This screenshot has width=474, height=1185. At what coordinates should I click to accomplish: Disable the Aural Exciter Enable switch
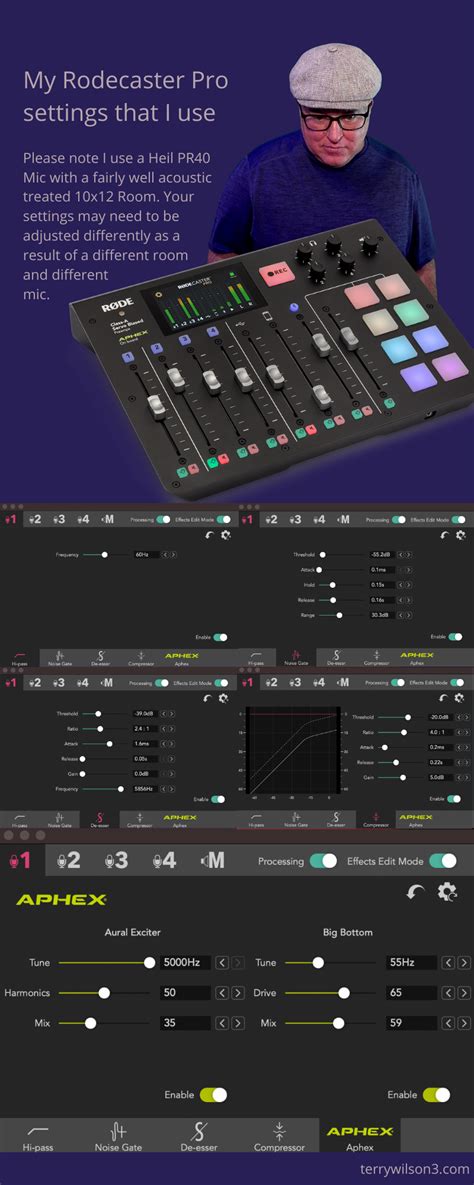pyautogui.click(x=213, y=1094)
